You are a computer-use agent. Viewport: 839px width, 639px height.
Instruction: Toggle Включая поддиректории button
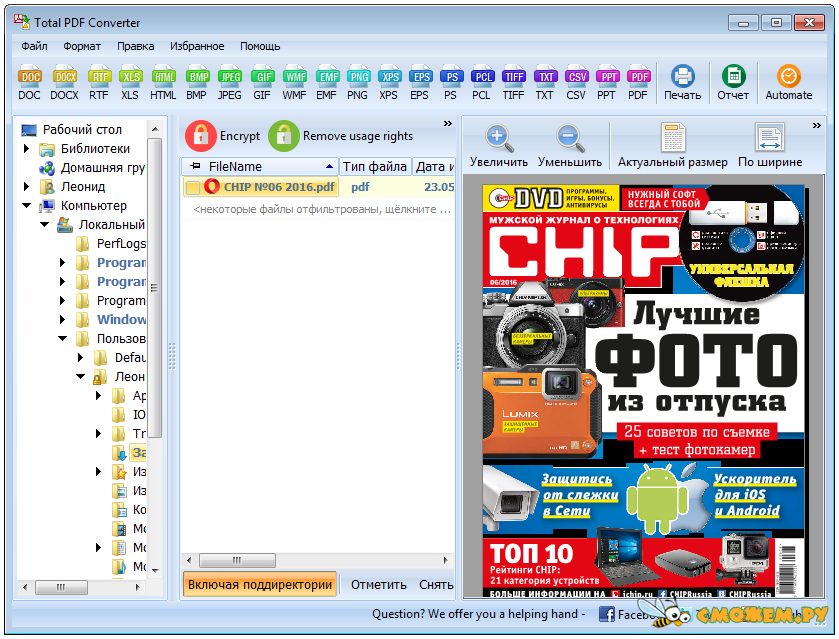[260, 584]
